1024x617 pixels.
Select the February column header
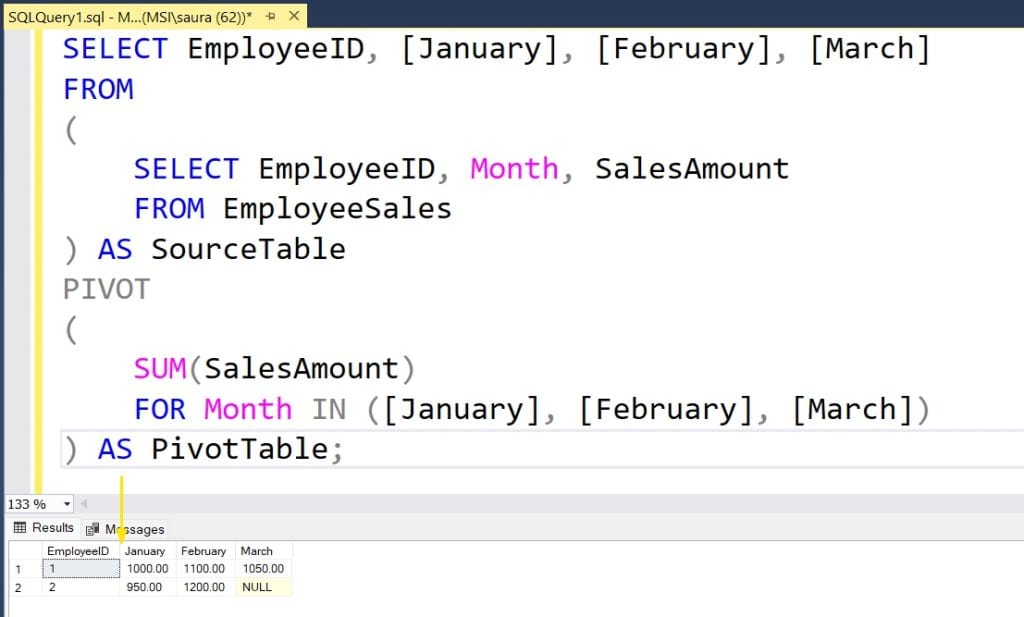[203, 551]
